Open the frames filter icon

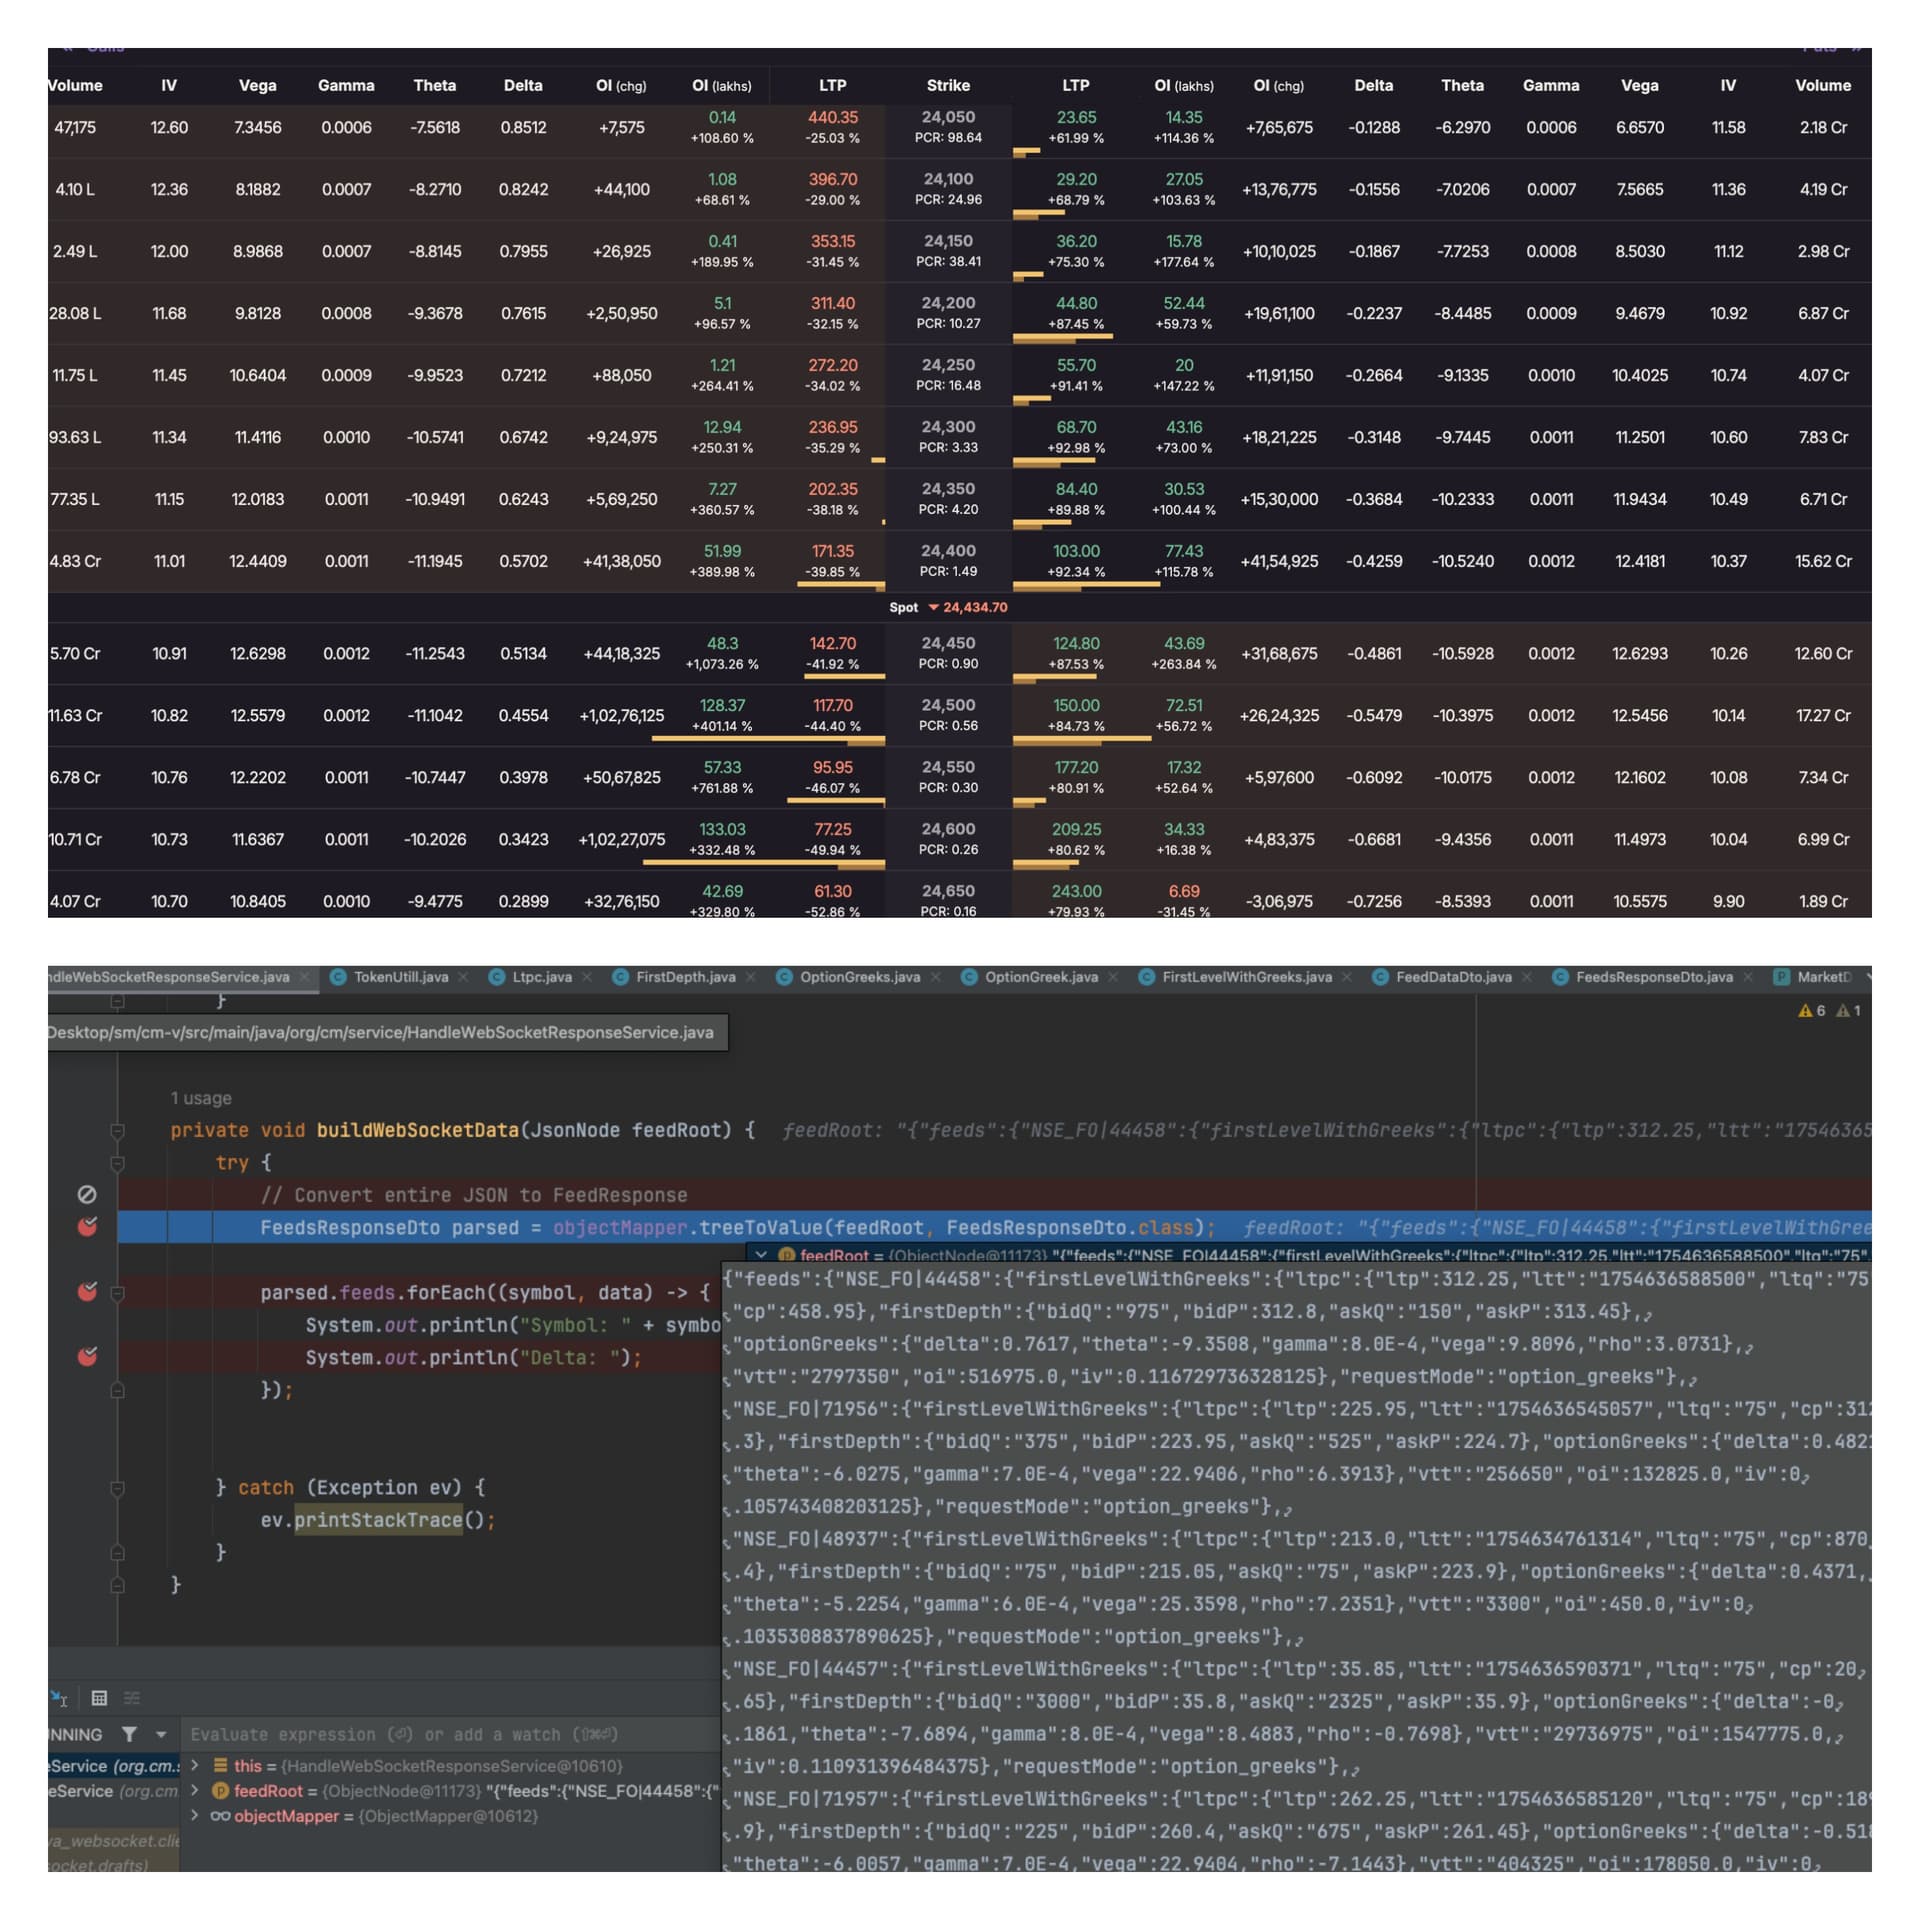(129, 1734)
